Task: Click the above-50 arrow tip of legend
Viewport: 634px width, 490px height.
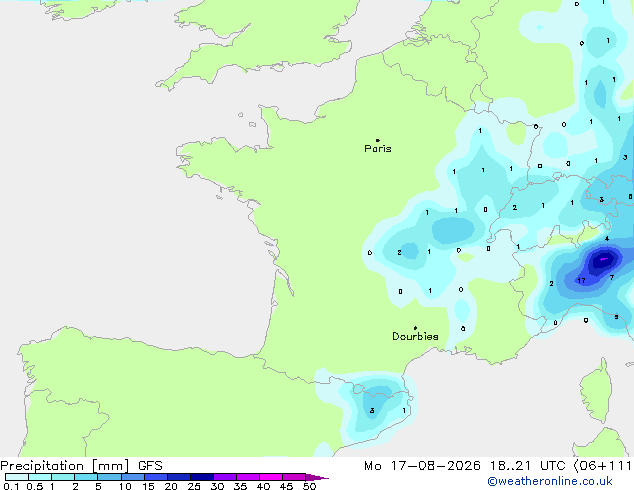Action: click(317, 477)
